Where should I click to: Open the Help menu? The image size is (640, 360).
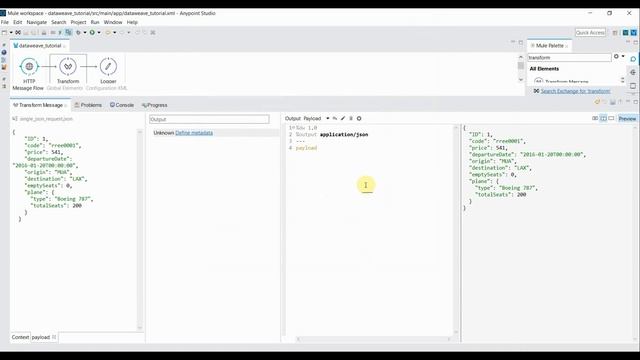point(132,22)
